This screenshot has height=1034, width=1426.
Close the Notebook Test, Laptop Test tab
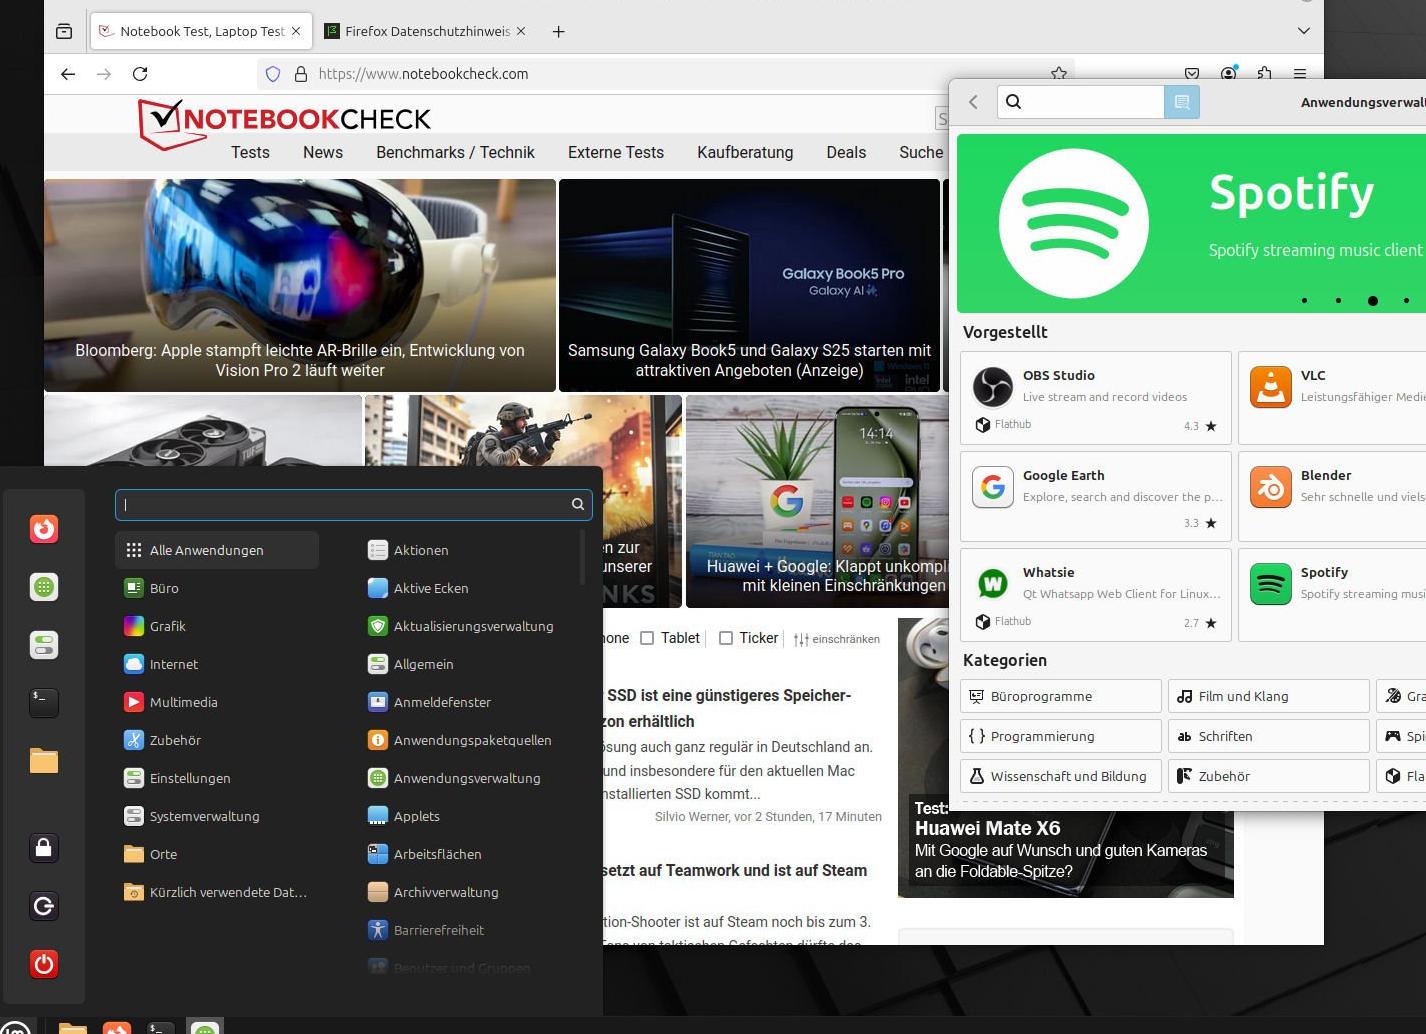click(296, 32)
